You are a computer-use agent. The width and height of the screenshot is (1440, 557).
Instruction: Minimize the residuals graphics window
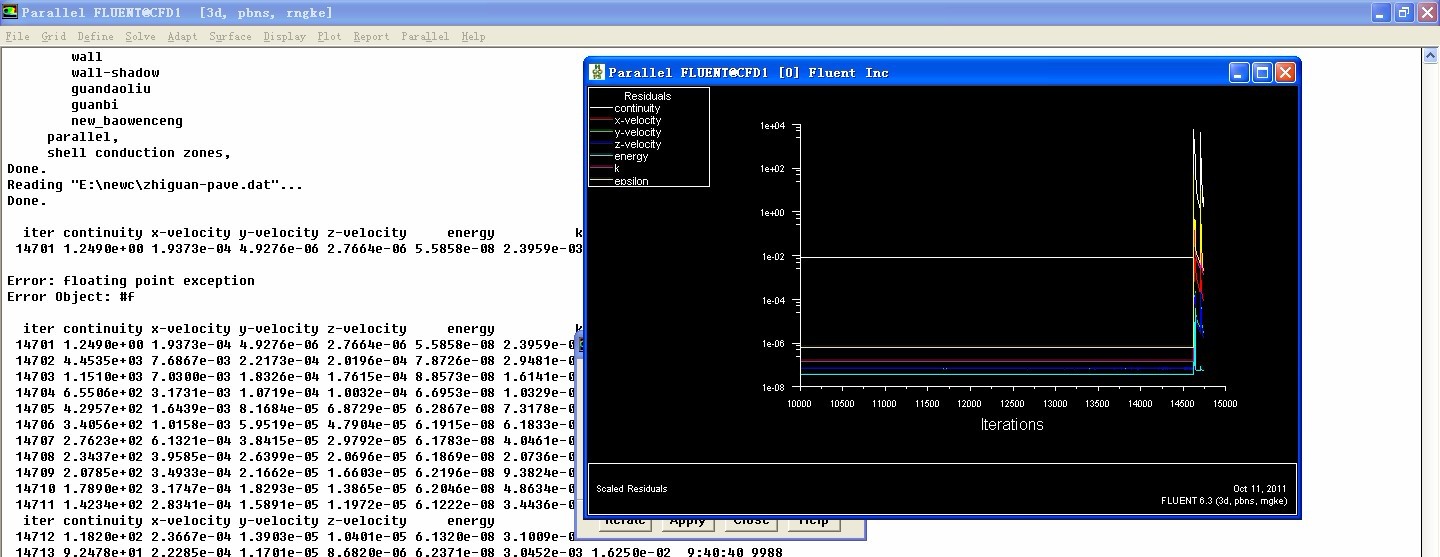point(1239,72)
